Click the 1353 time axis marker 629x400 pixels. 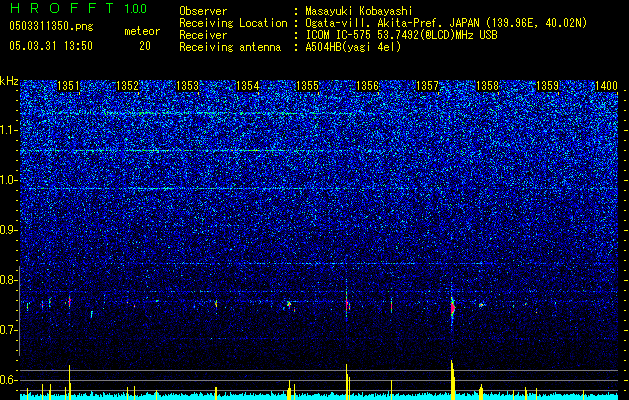[187, 86]
